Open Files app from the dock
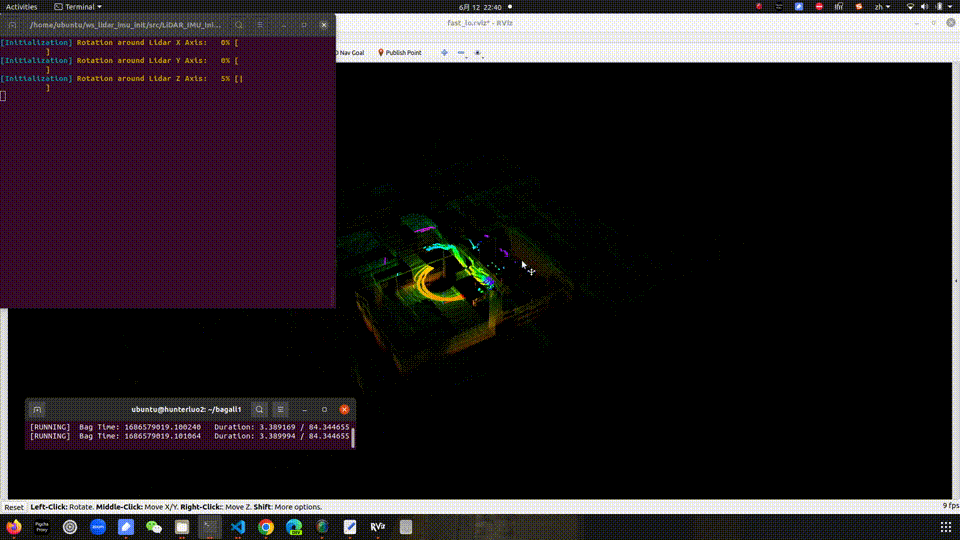Viewport: 960px width, 540px height. (x=182, y=527)
